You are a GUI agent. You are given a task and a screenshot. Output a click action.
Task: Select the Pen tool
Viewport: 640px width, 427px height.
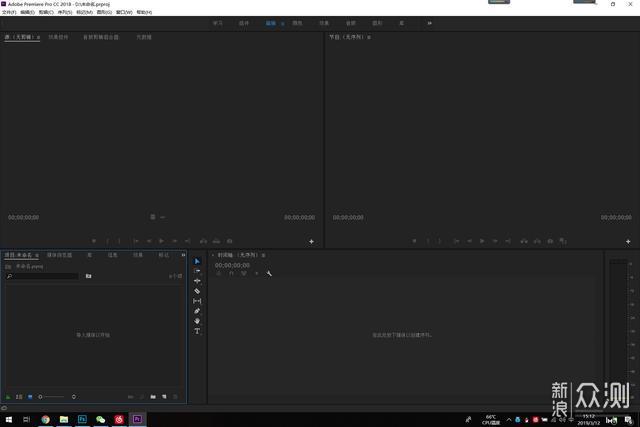[x=197, y=311]
